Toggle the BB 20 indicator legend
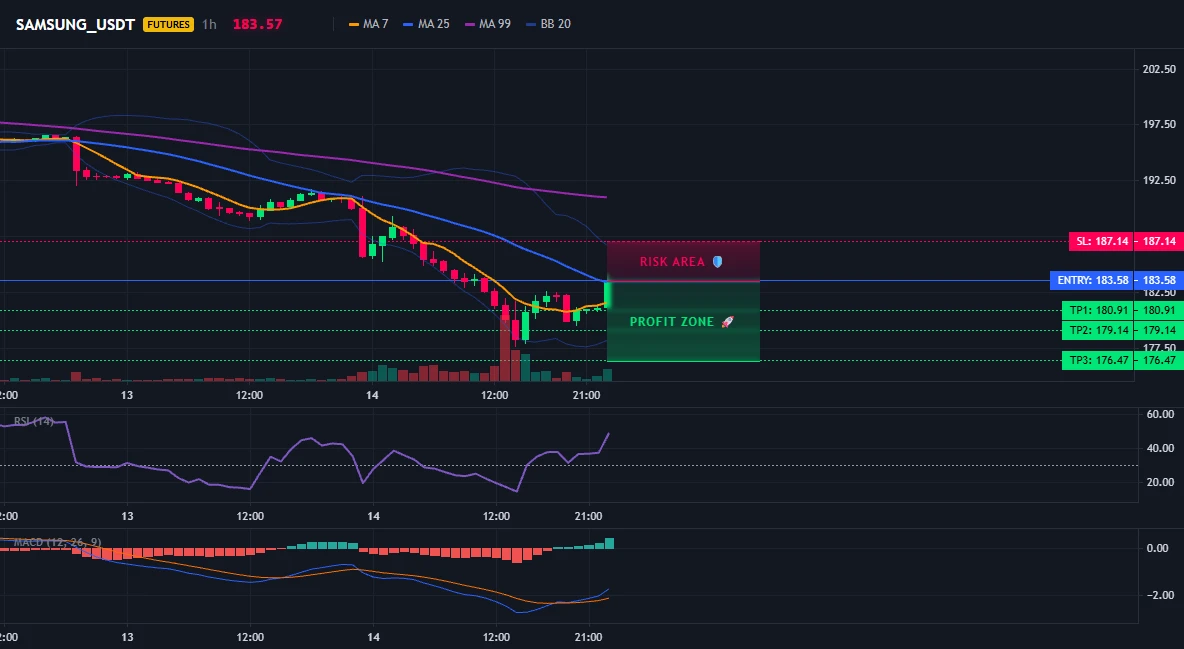This screenshot has width=1184, height=649. coord(549,24)
